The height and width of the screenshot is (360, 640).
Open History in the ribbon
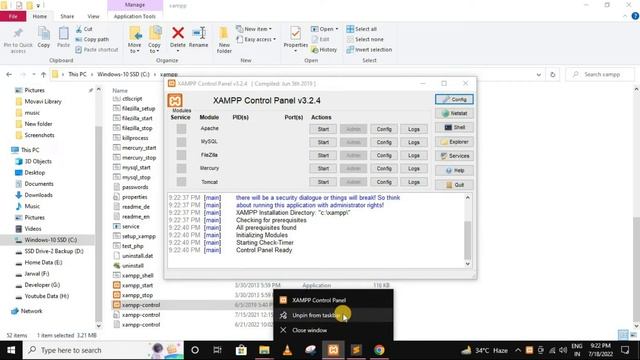pos(324,49)
